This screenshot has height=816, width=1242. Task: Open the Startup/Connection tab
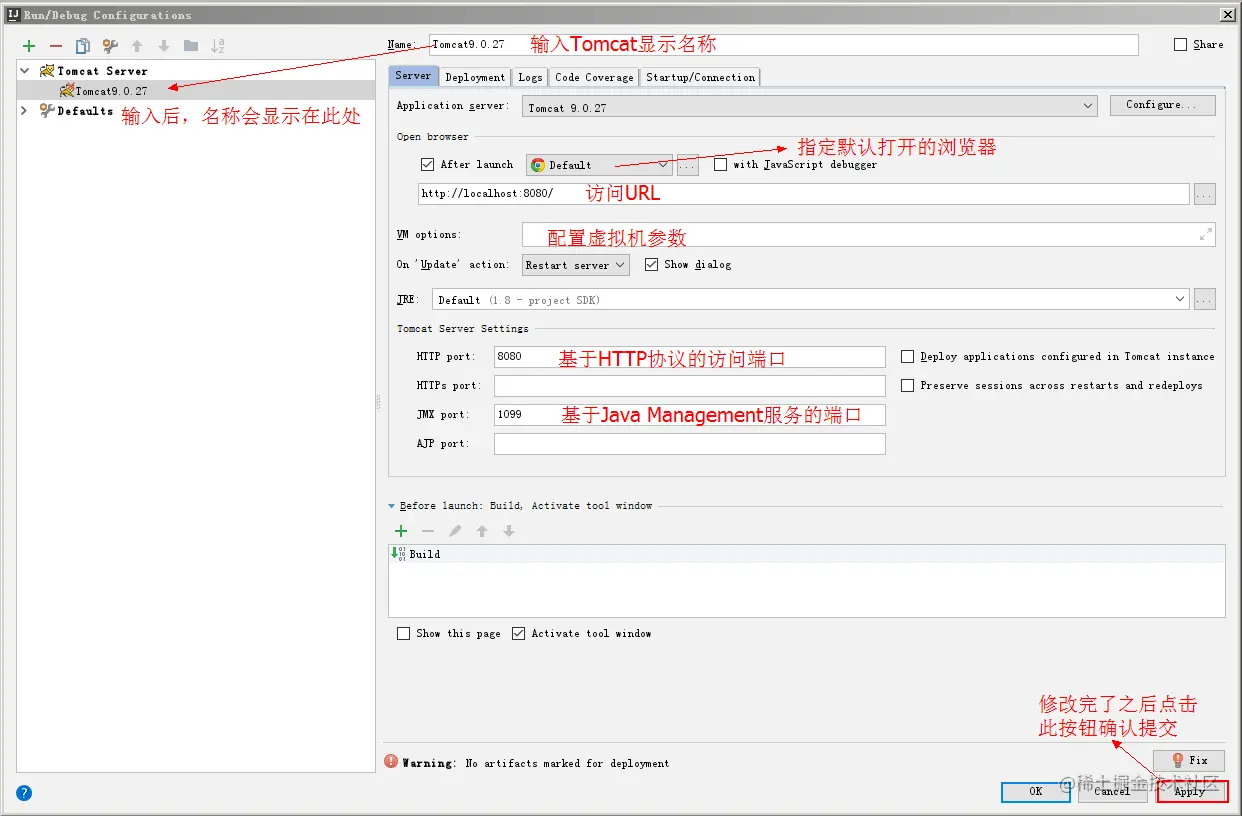[700, 76]
